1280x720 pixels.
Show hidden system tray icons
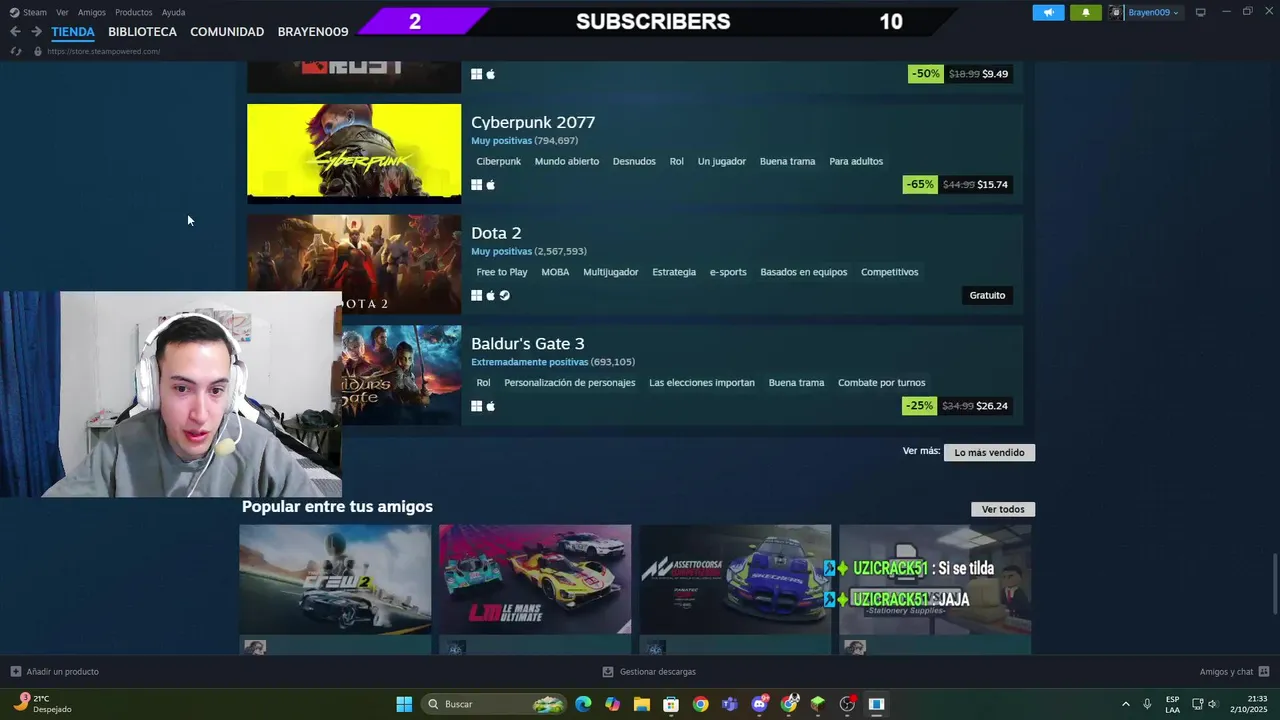pyautogui.click(x=1125, y=704)
